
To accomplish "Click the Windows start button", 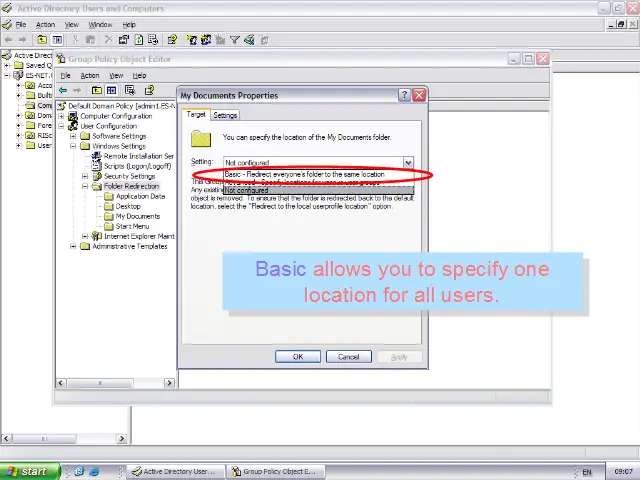I will [29, 471].
